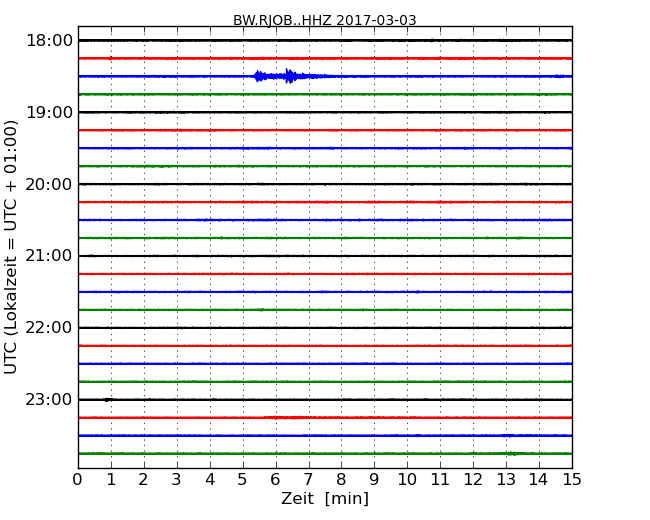The image size is (650, 520).
Task: Click x-axis tick label 9
Action: [374, 480]
